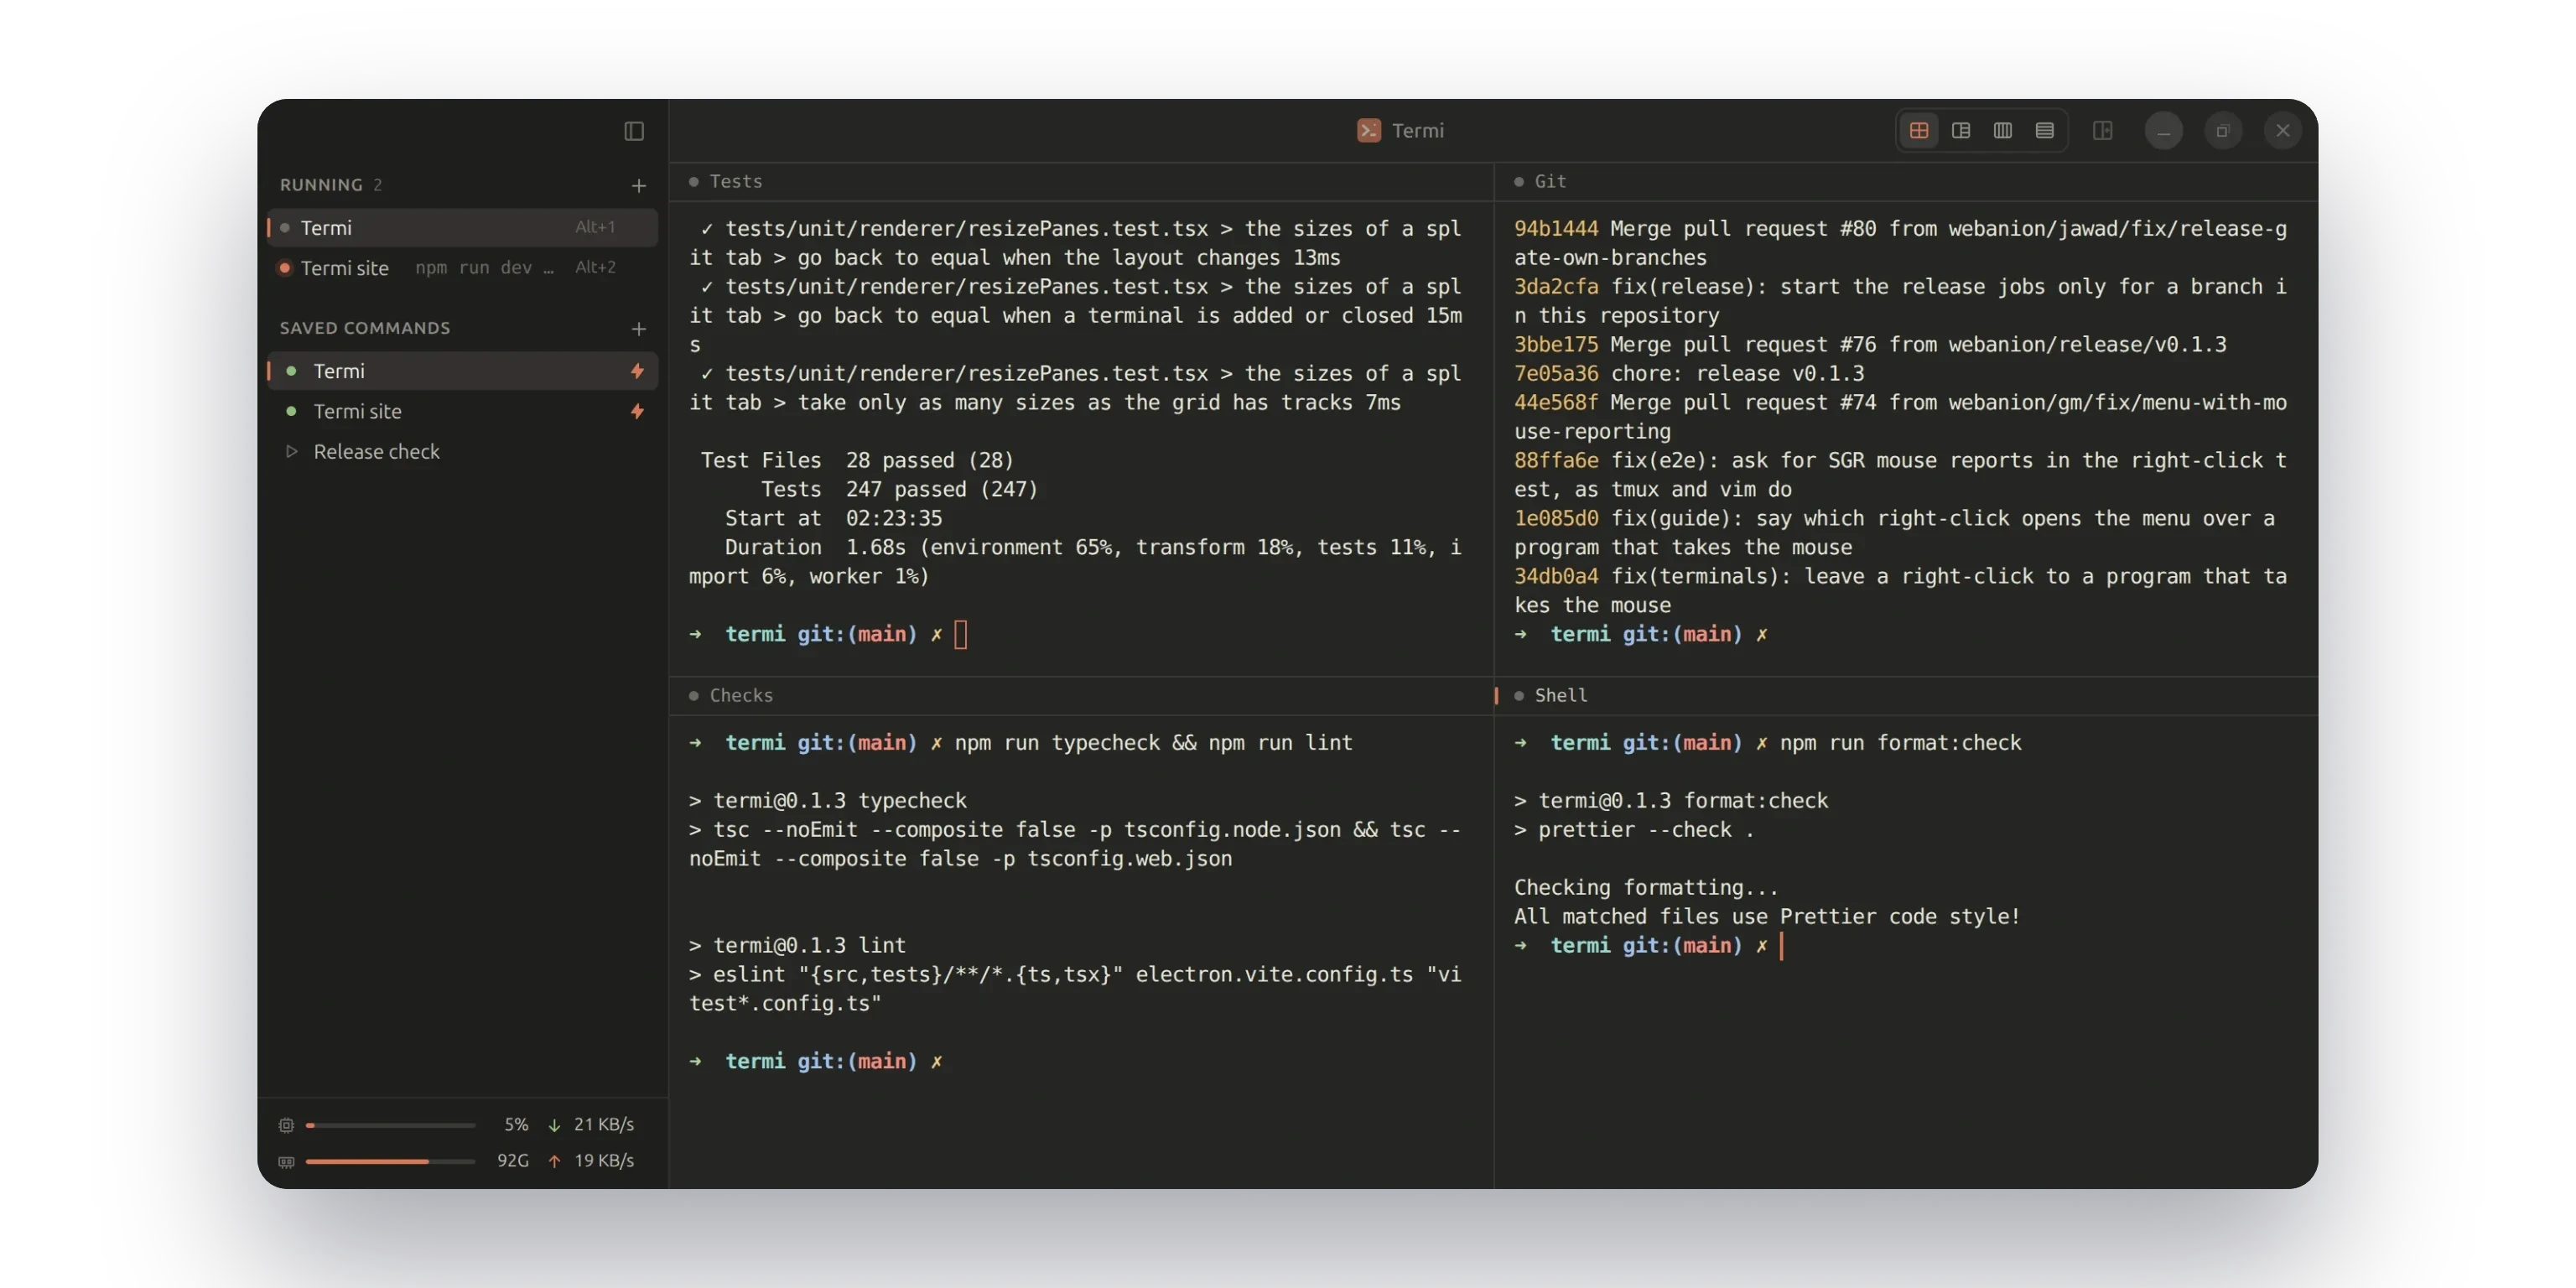Switch to main-plus-stack pane layout
This screenshot has width=2576, height=1288.
(1961, 130)
